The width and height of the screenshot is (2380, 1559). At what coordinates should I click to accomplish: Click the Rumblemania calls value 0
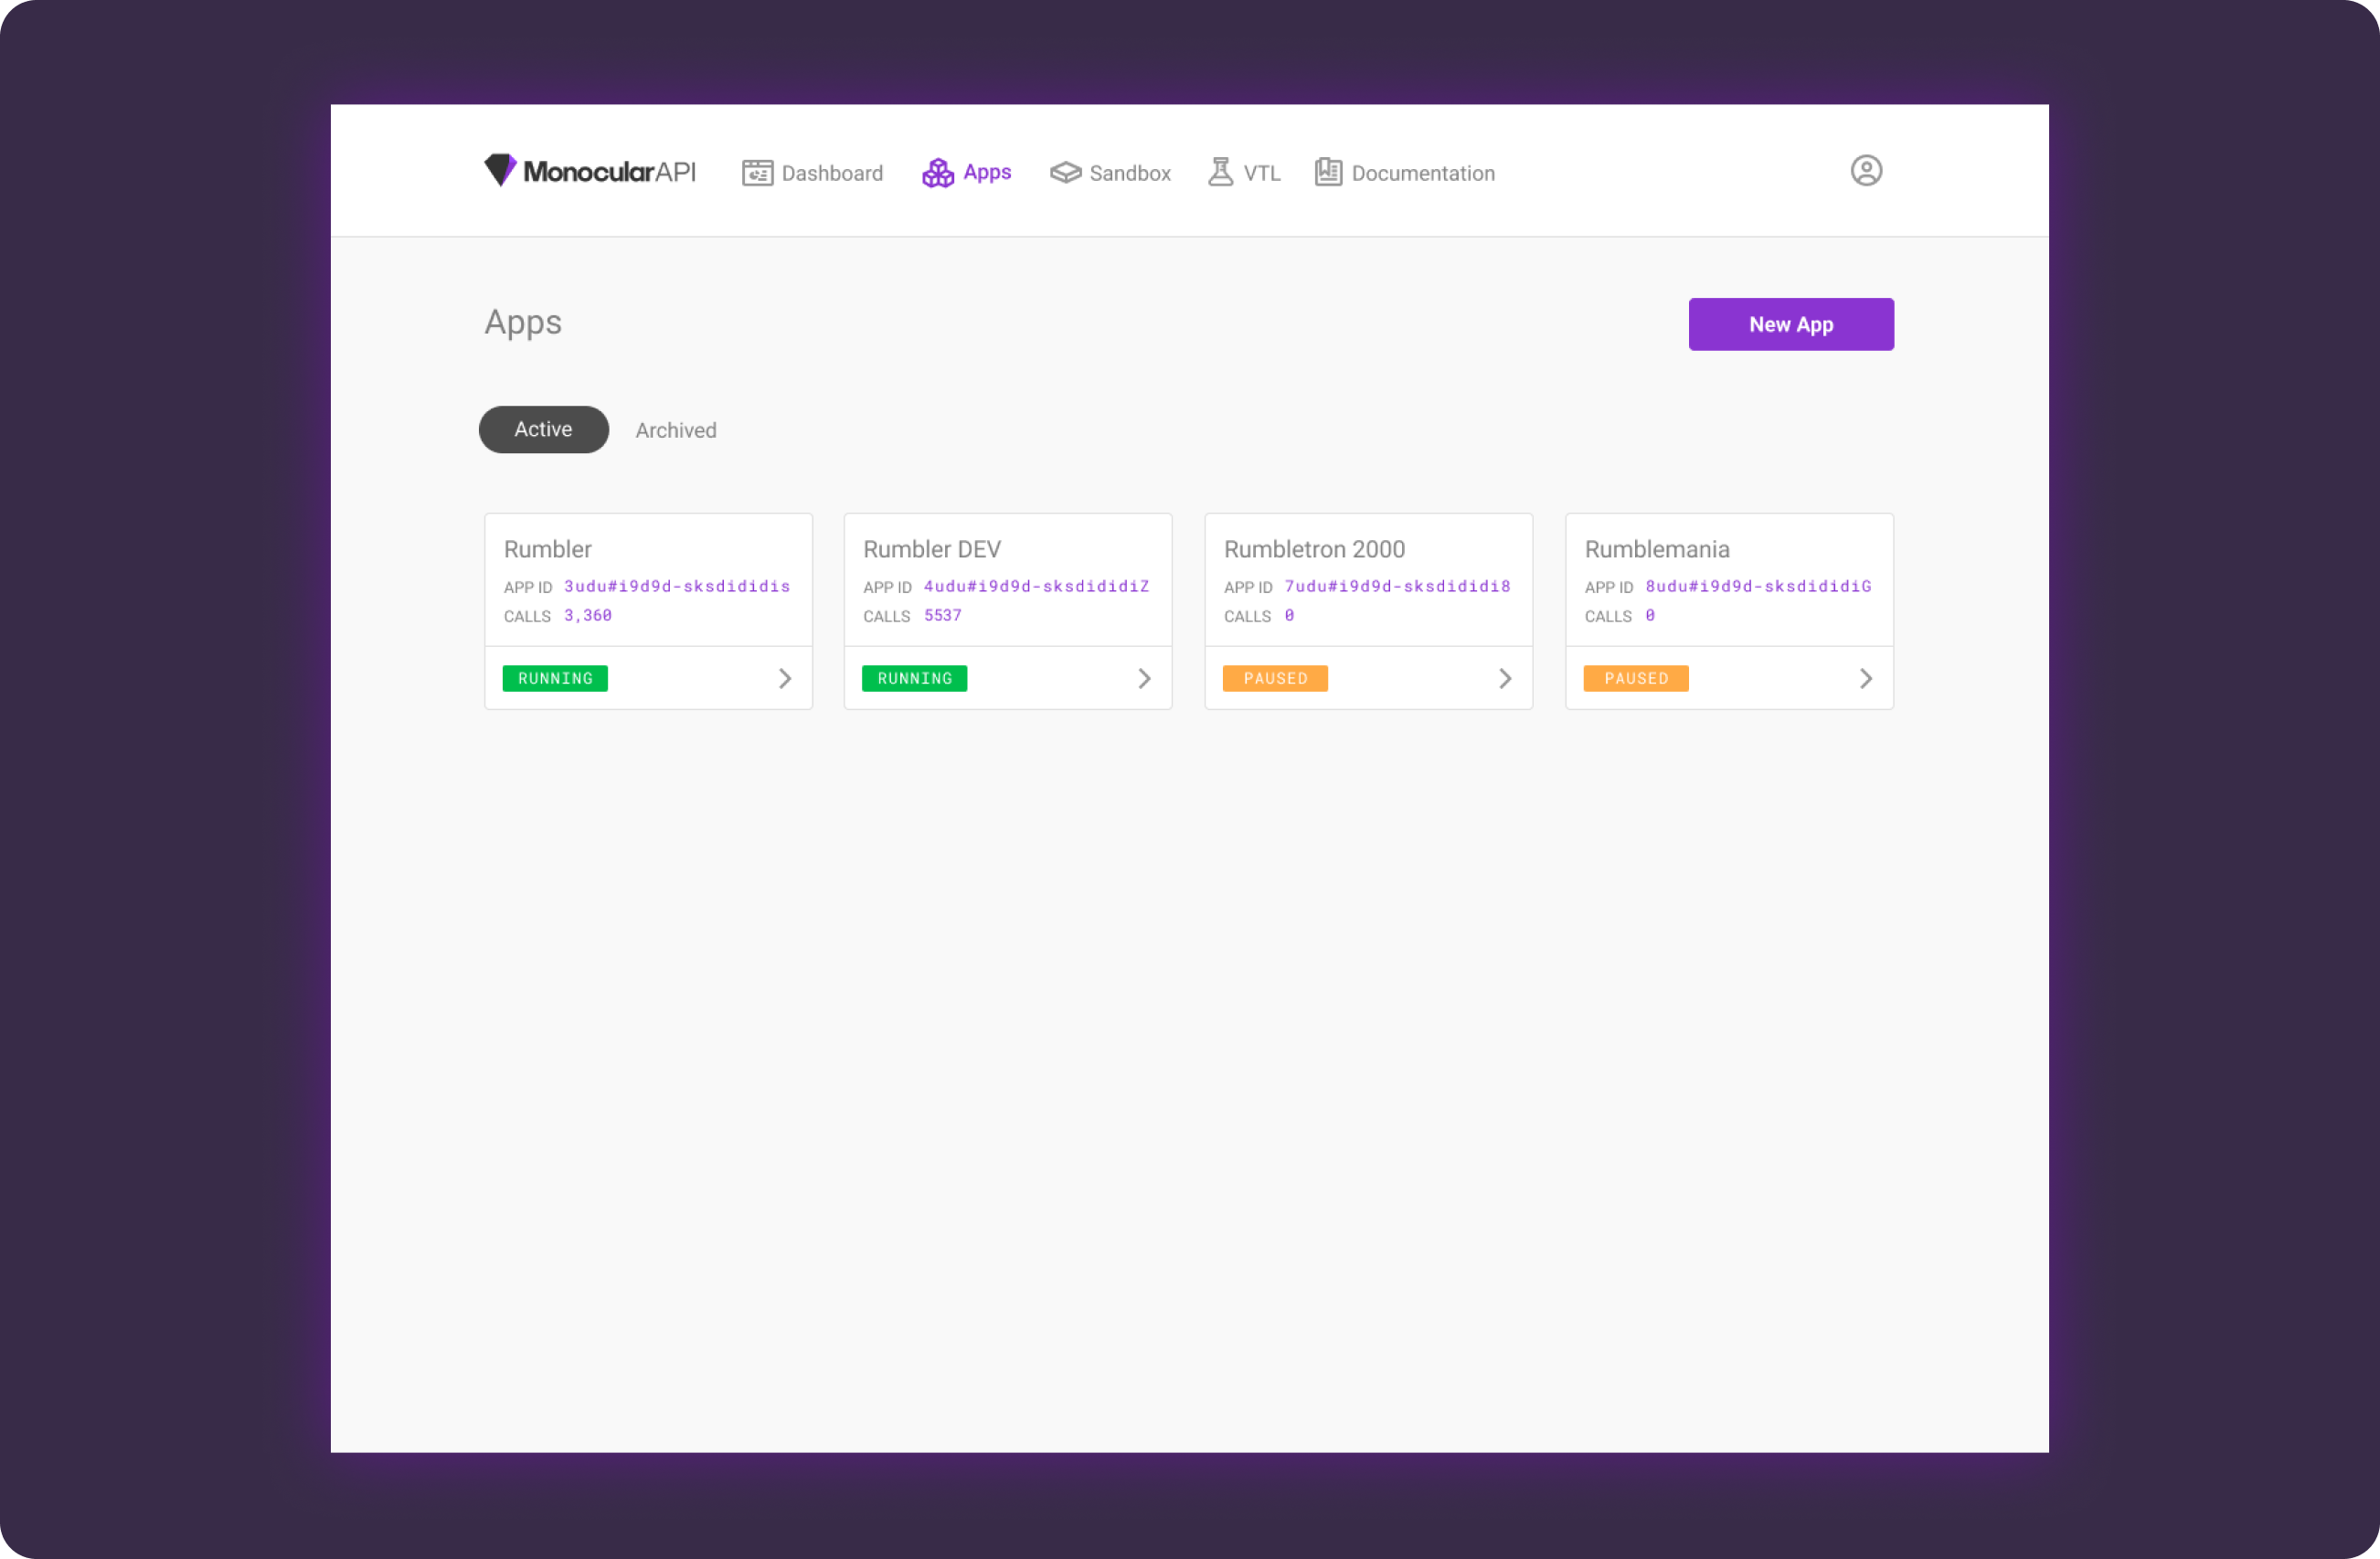pyautogui.click(x=1651, y=616)
